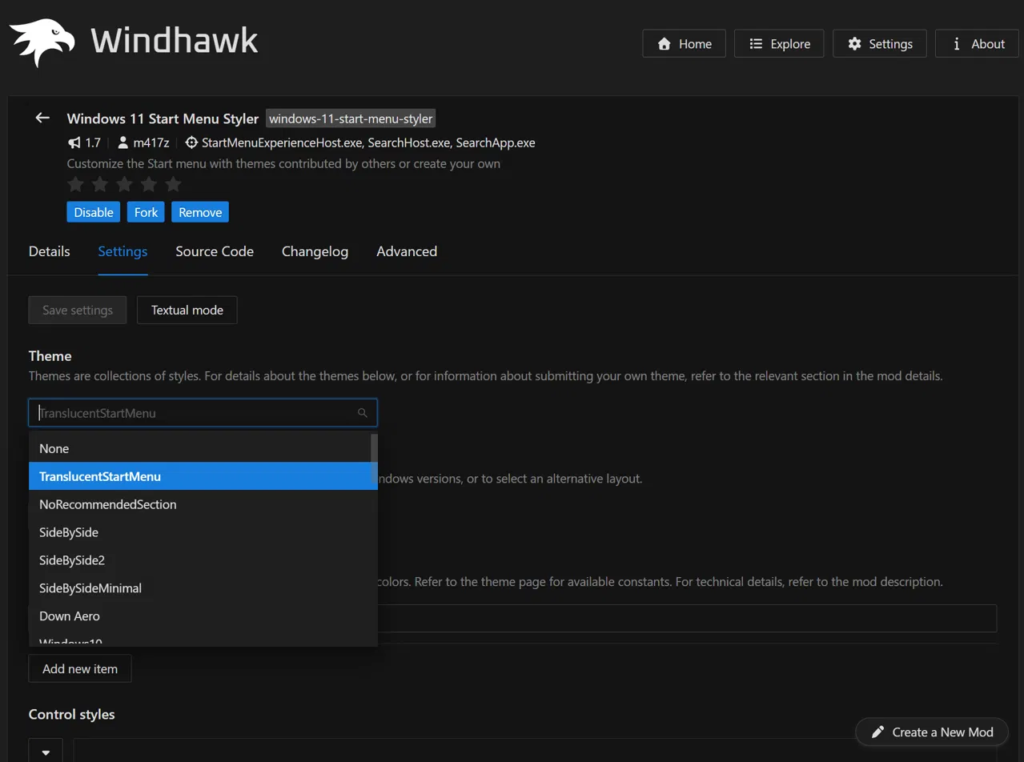Viewport: 1024px width, 762px height.
Task: Click the fourth rating star
Action: [149, 185]
